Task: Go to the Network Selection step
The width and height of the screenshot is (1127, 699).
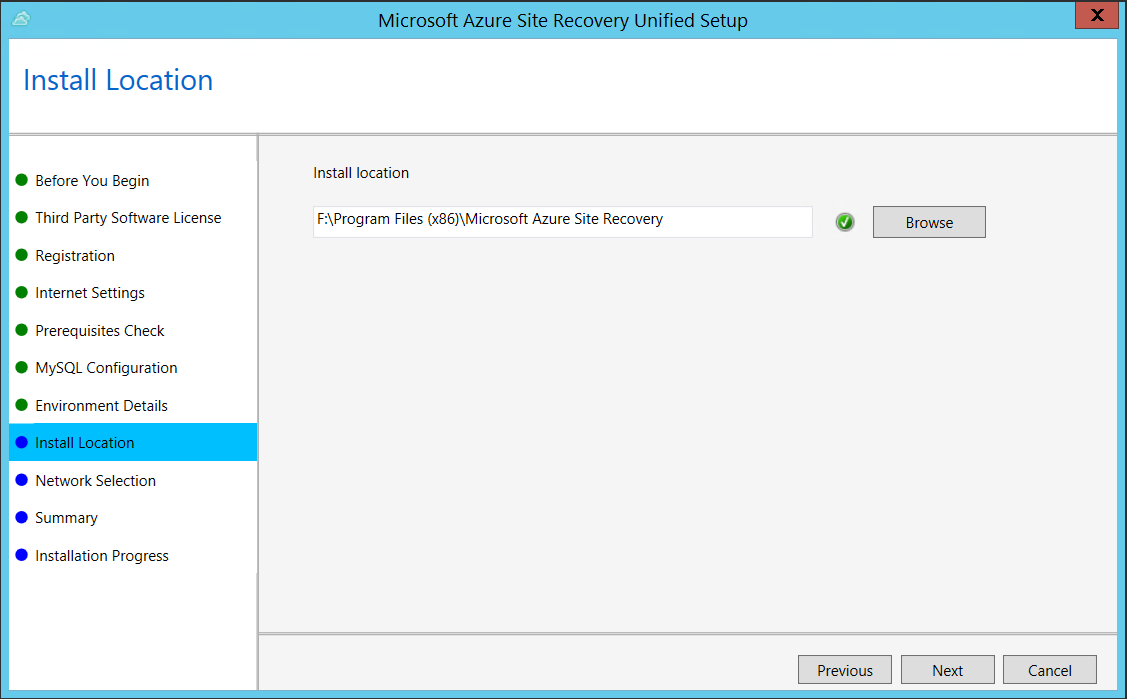Action: click(x=96, y=481)
